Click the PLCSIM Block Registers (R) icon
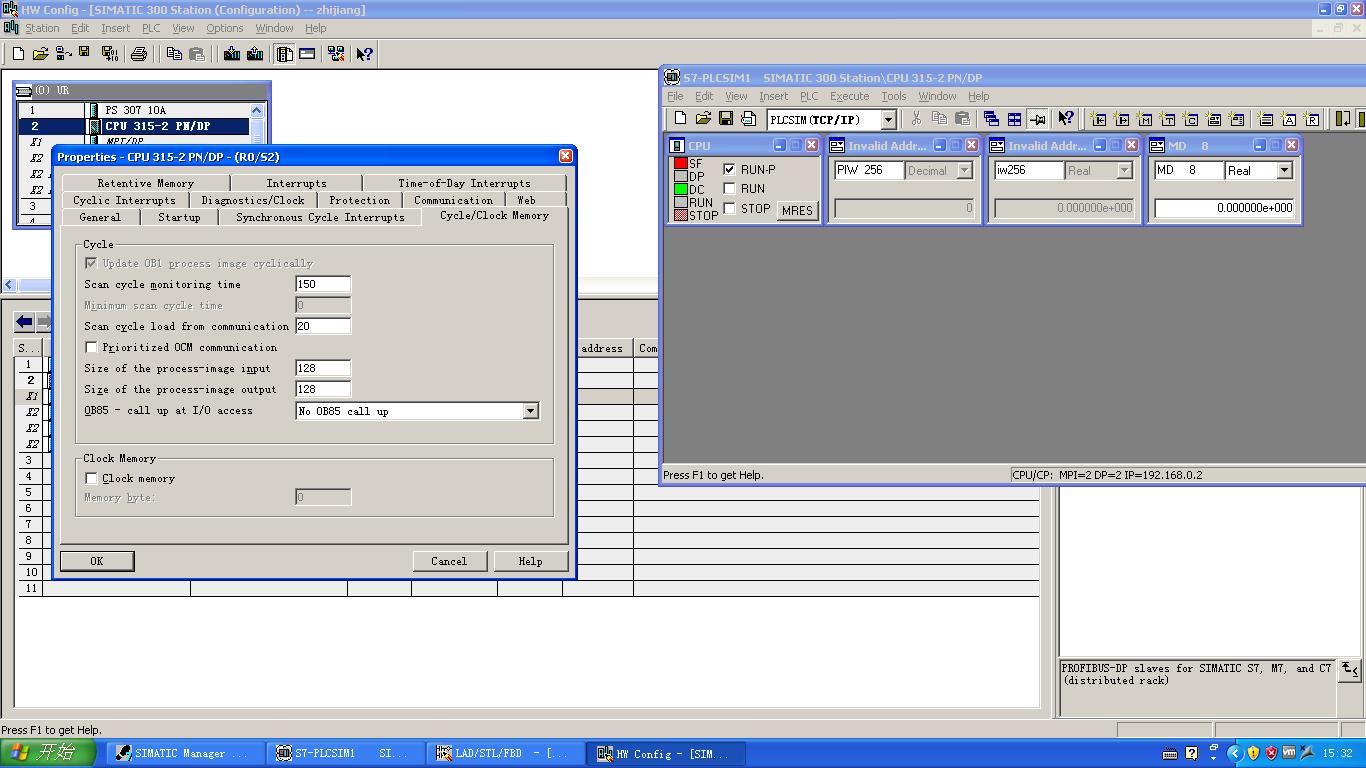1366x768 pixels. coord(1312,119)
